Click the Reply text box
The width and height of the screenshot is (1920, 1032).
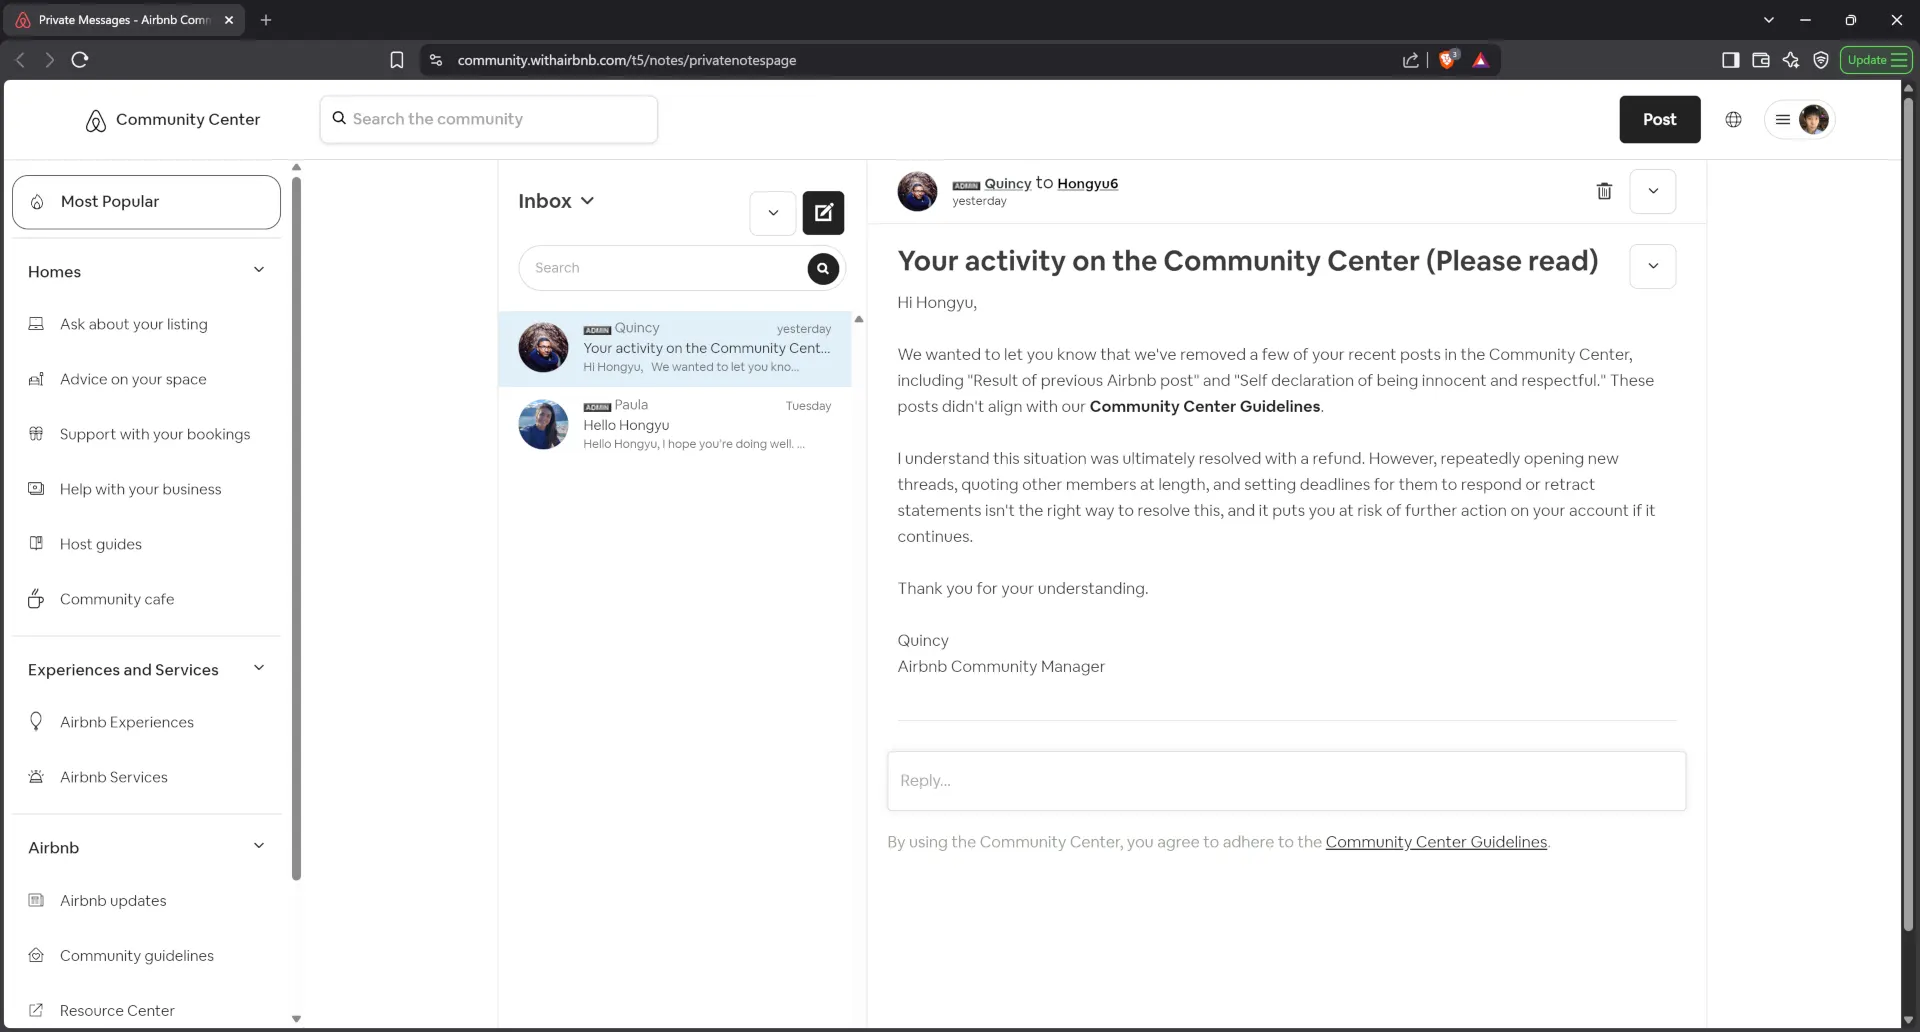[1286, 781]
